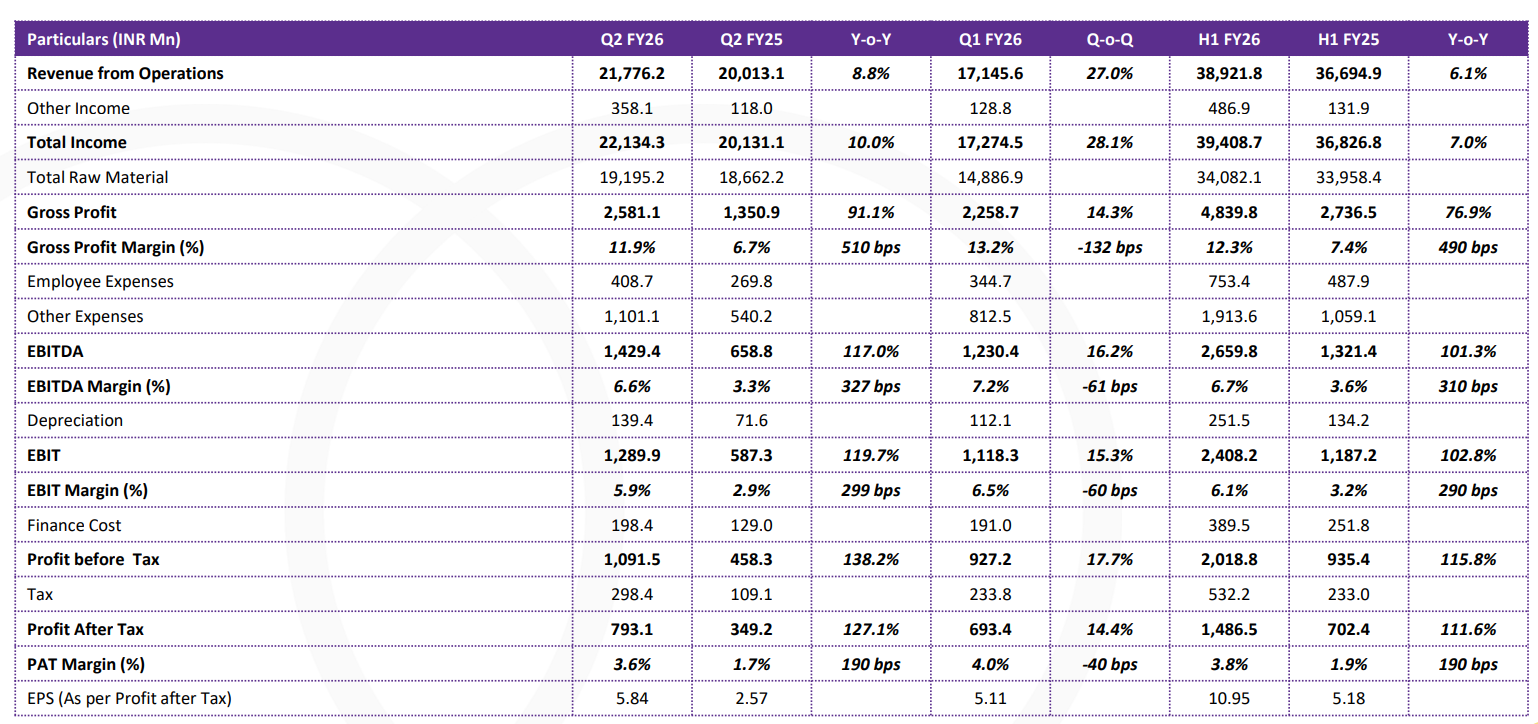
Task: Select the H1 FY25 column header
Action: pyautogui.click(x=1348, y=39)
